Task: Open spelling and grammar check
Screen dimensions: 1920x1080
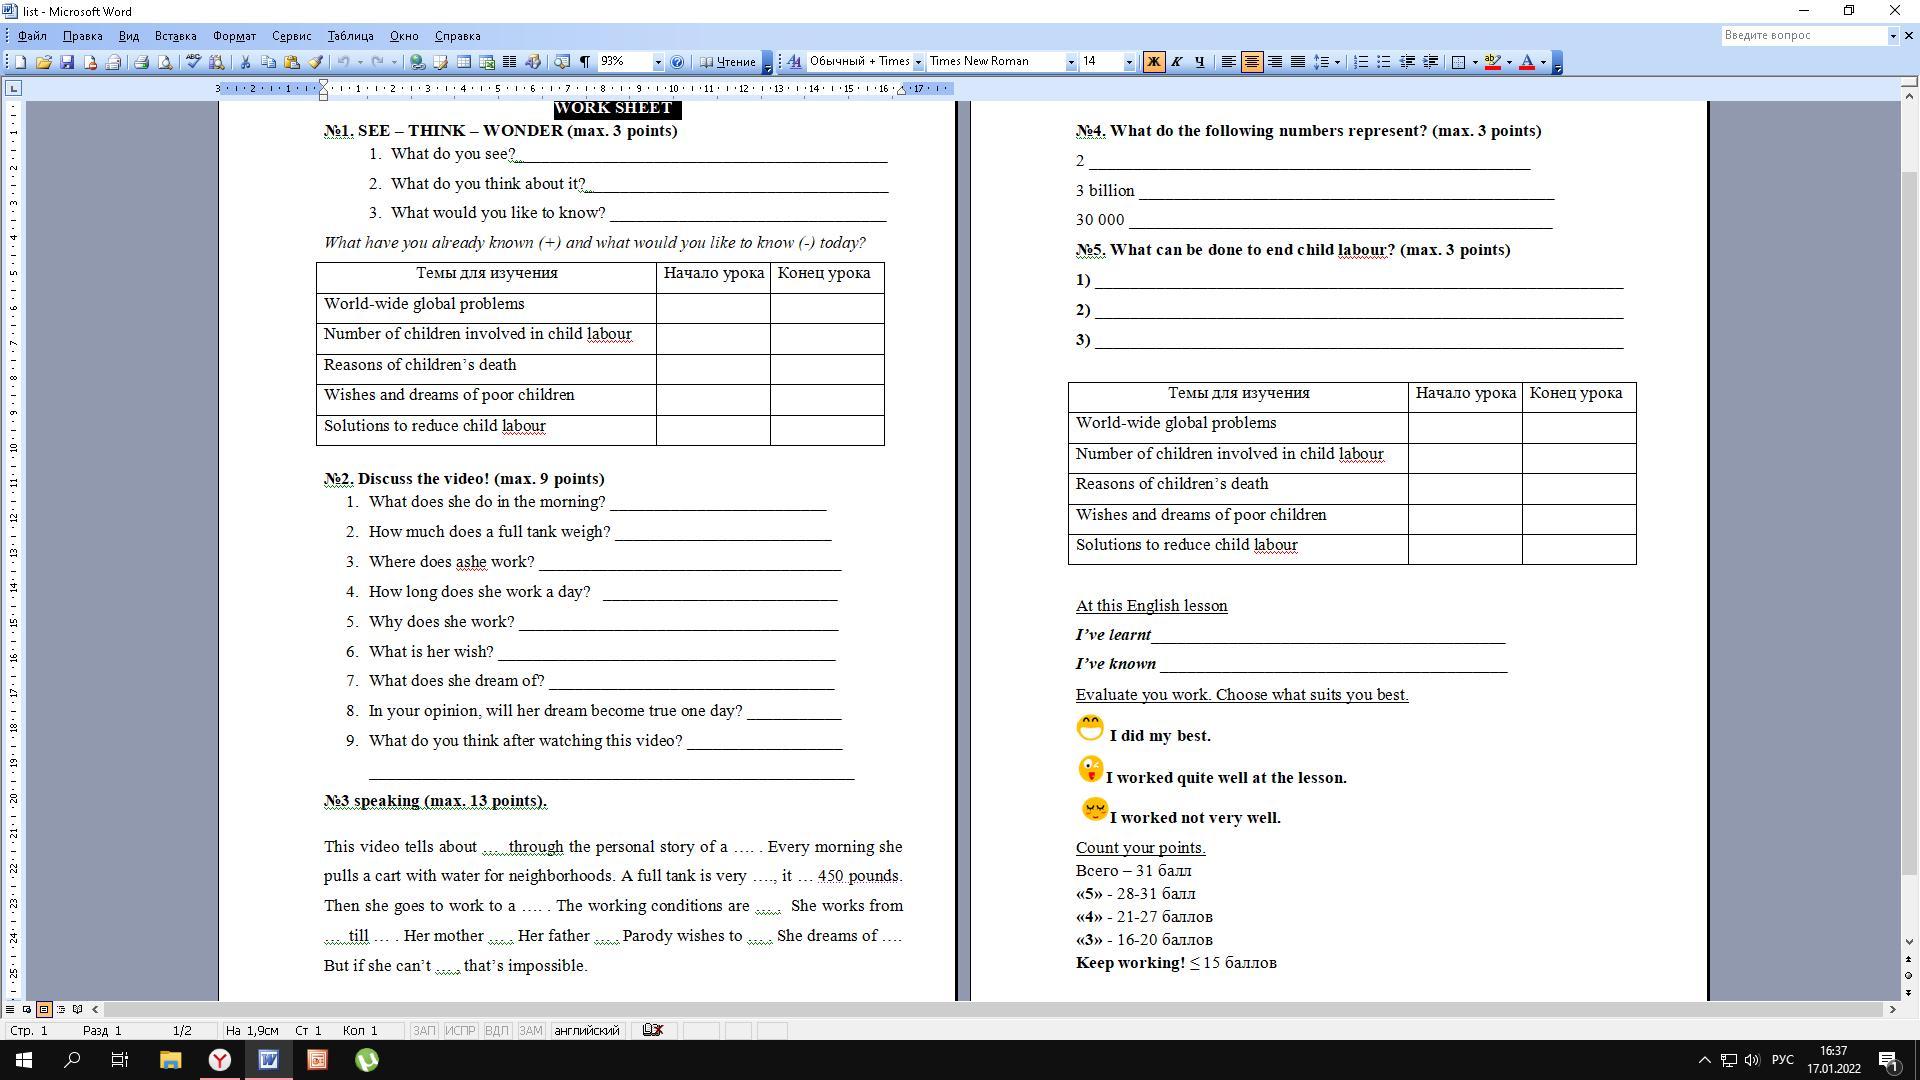Action: (193, 62)
